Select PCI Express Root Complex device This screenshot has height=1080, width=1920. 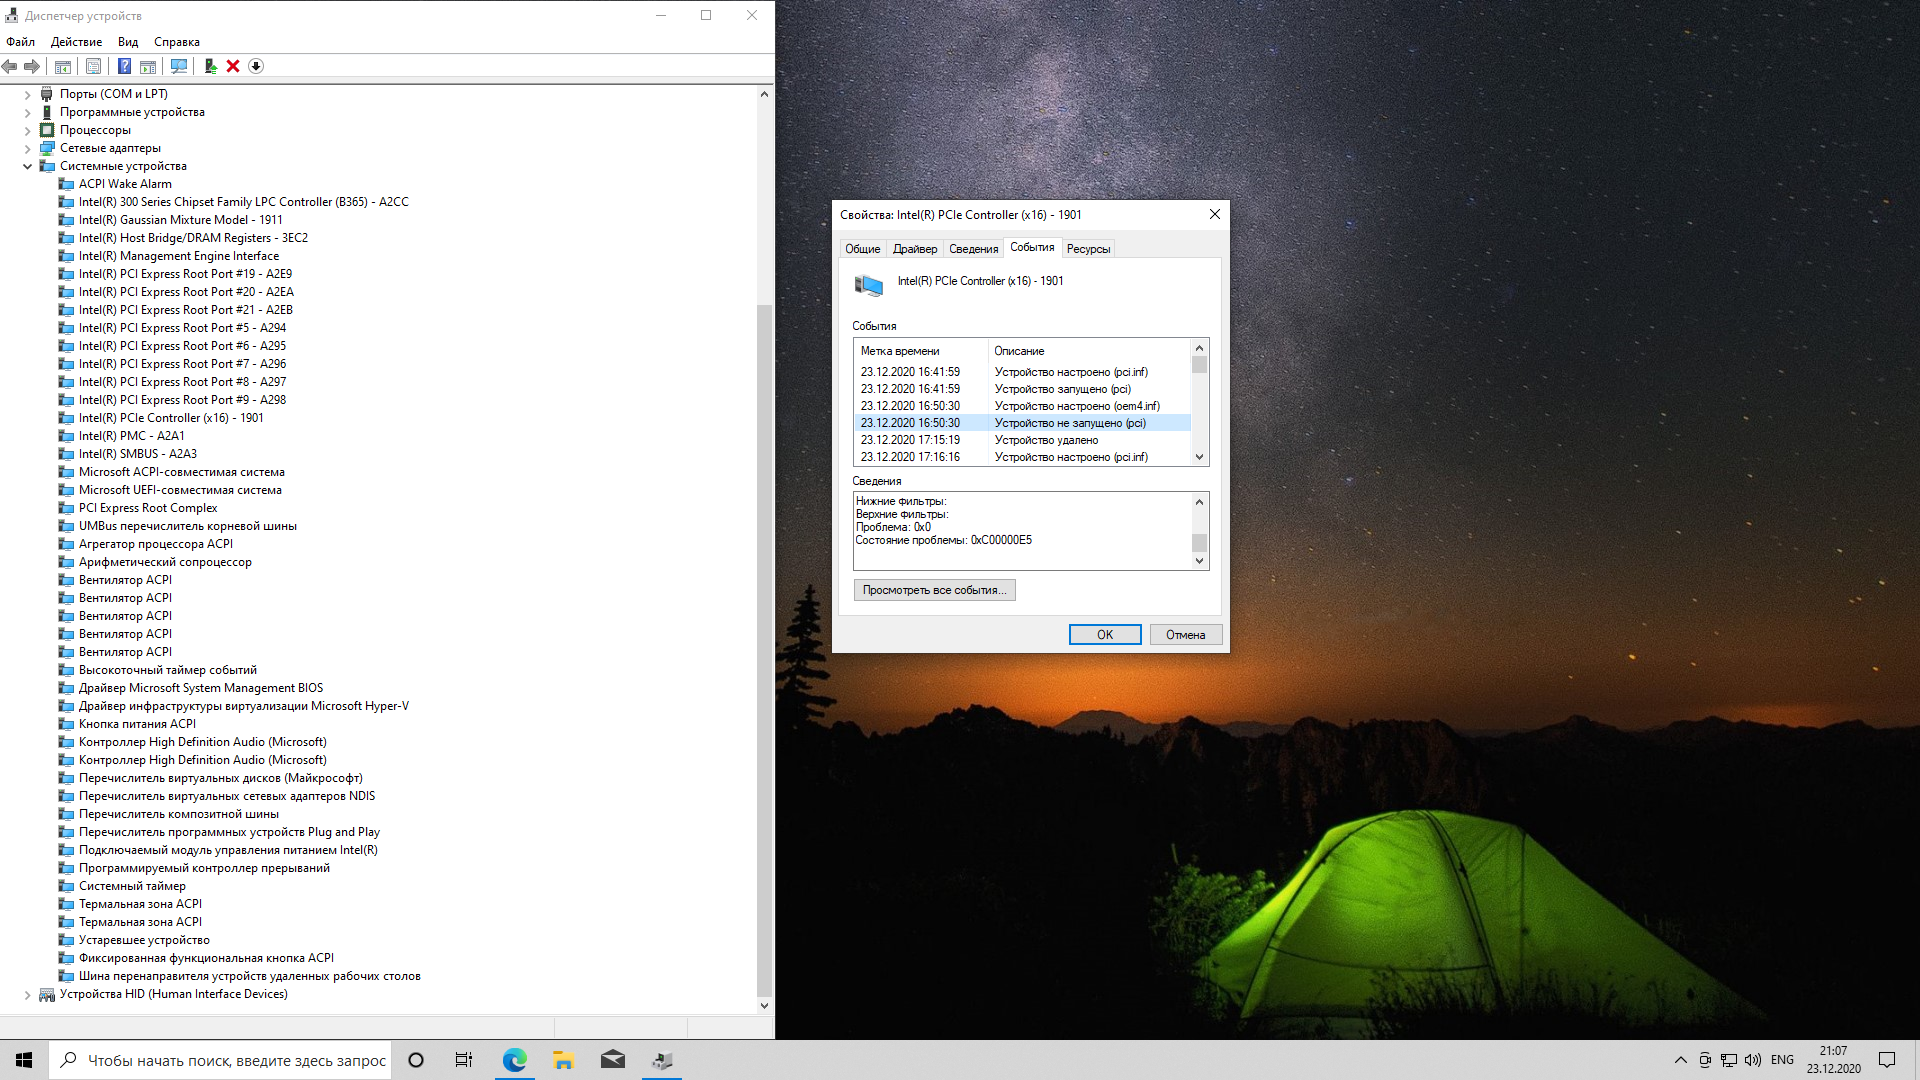coord(148,508)
